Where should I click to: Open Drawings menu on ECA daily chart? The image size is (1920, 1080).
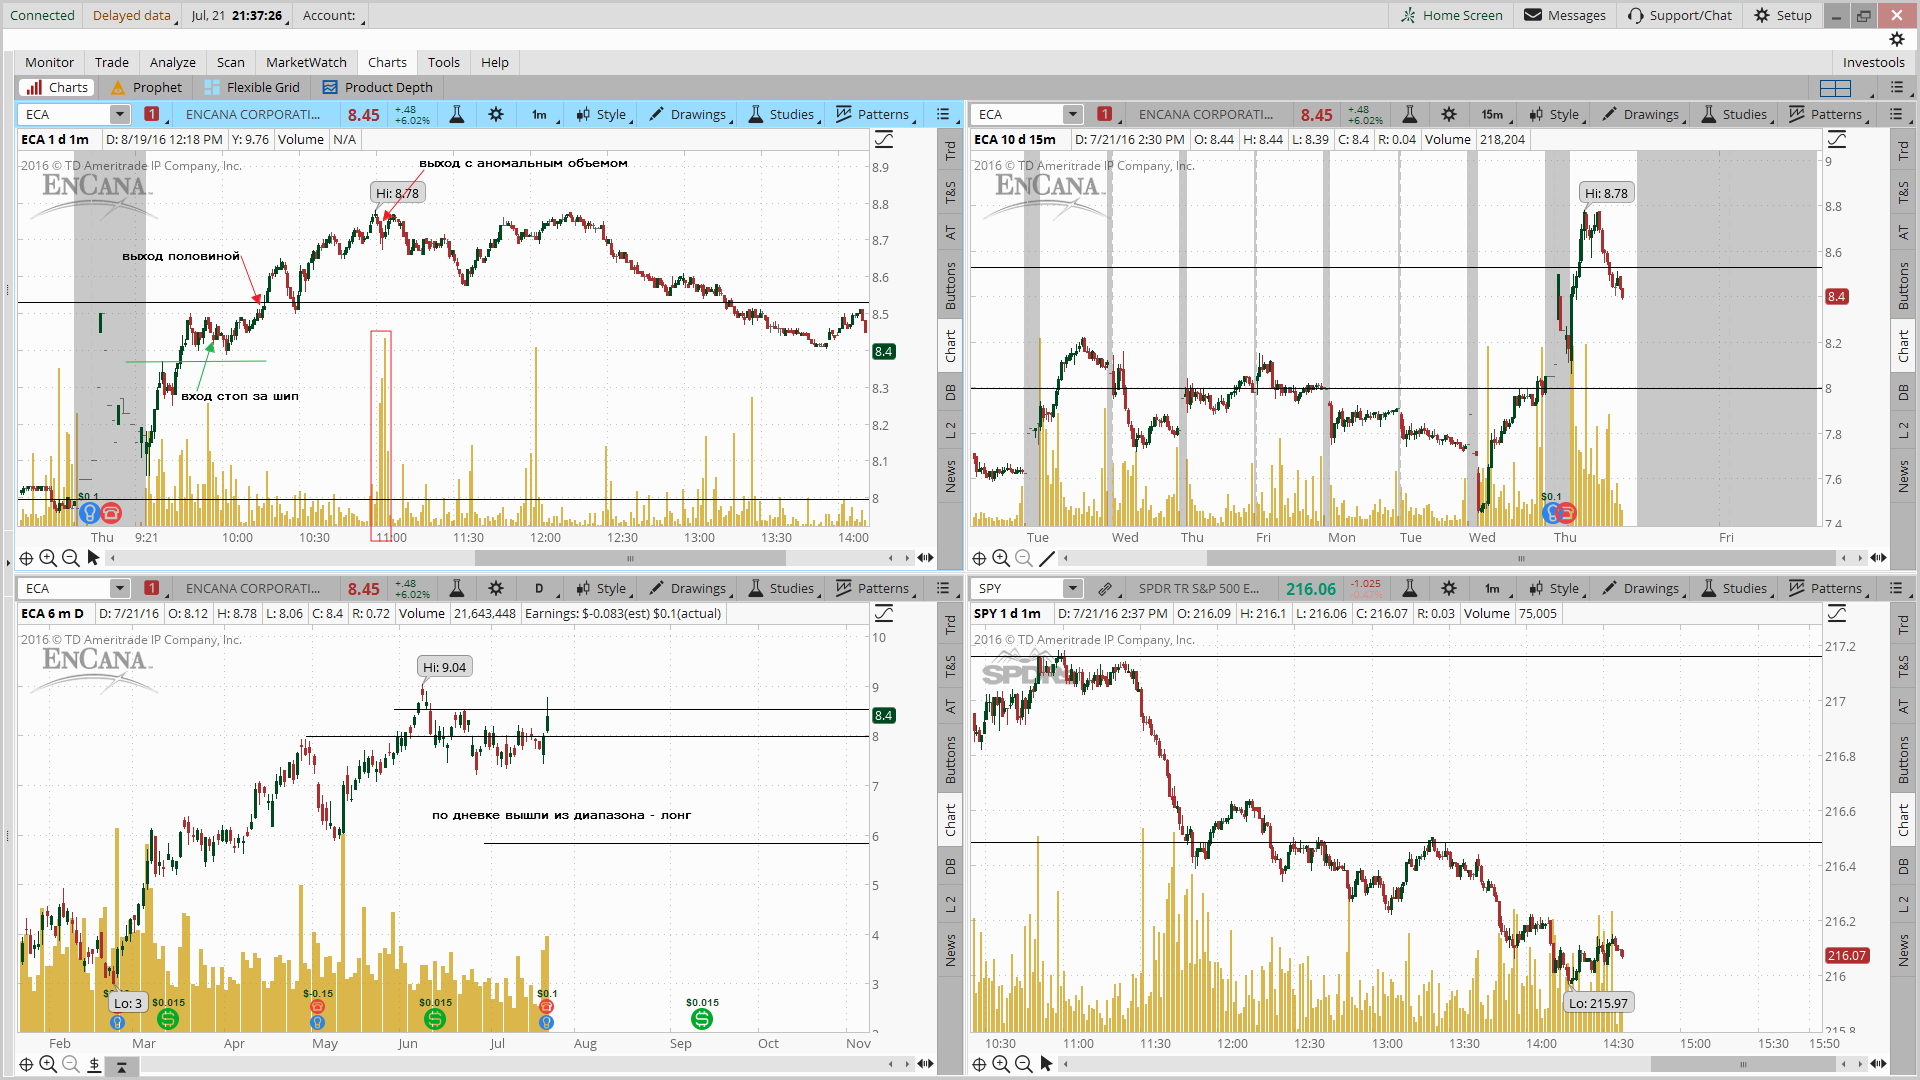pos(692,588)
